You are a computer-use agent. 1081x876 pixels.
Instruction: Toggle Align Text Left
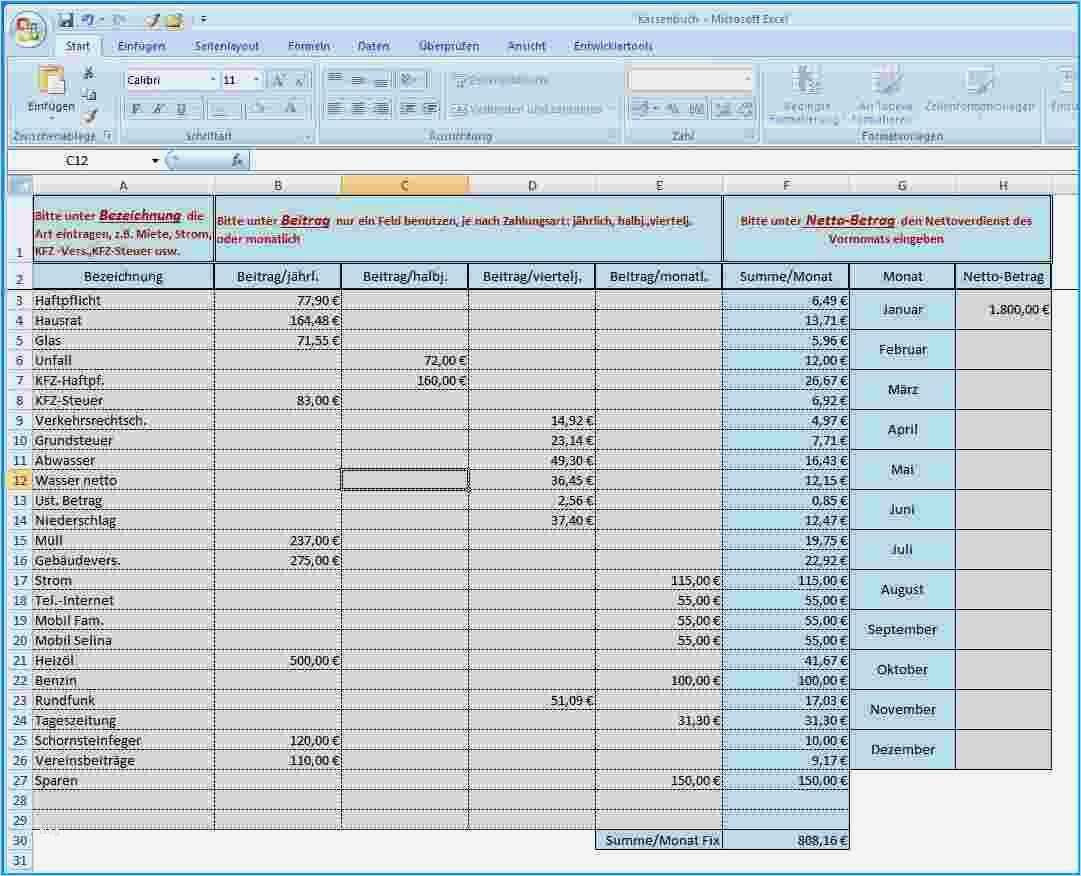pos(335,108)
